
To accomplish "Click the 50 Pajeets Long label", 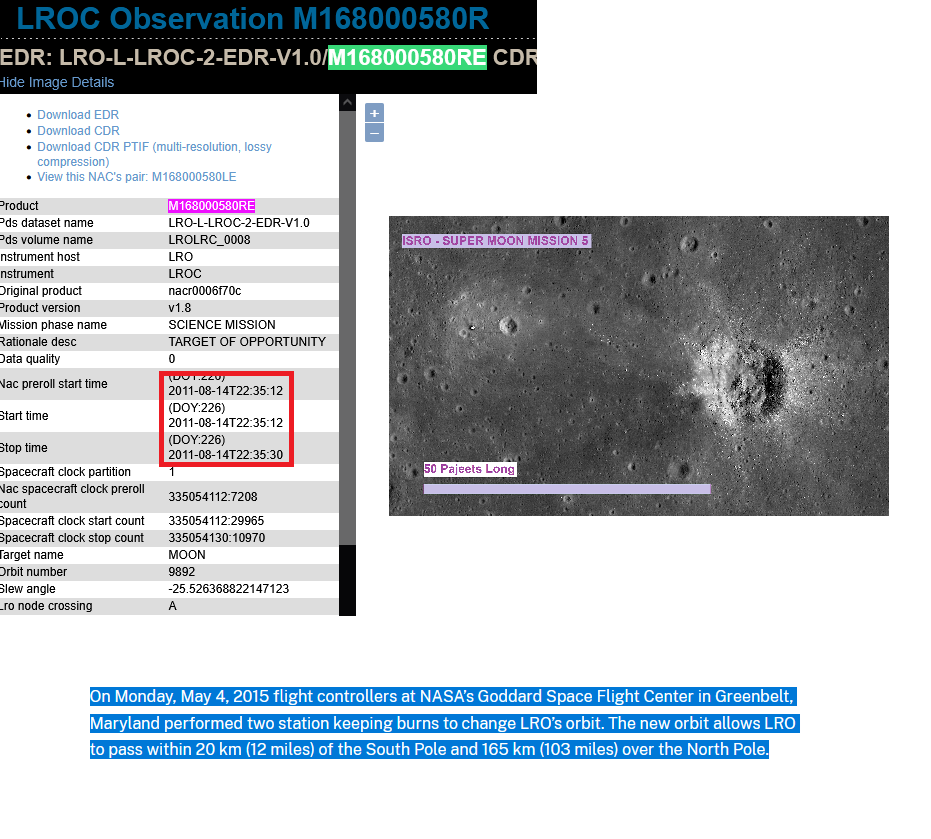I will click(470, 469).
